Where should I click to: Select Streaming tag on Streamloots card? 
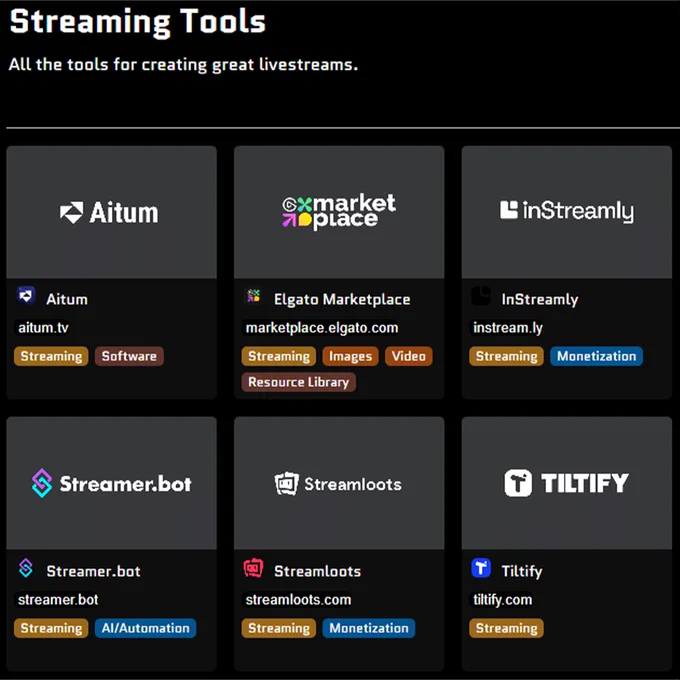pyautogui.click(x=279, y=628)
